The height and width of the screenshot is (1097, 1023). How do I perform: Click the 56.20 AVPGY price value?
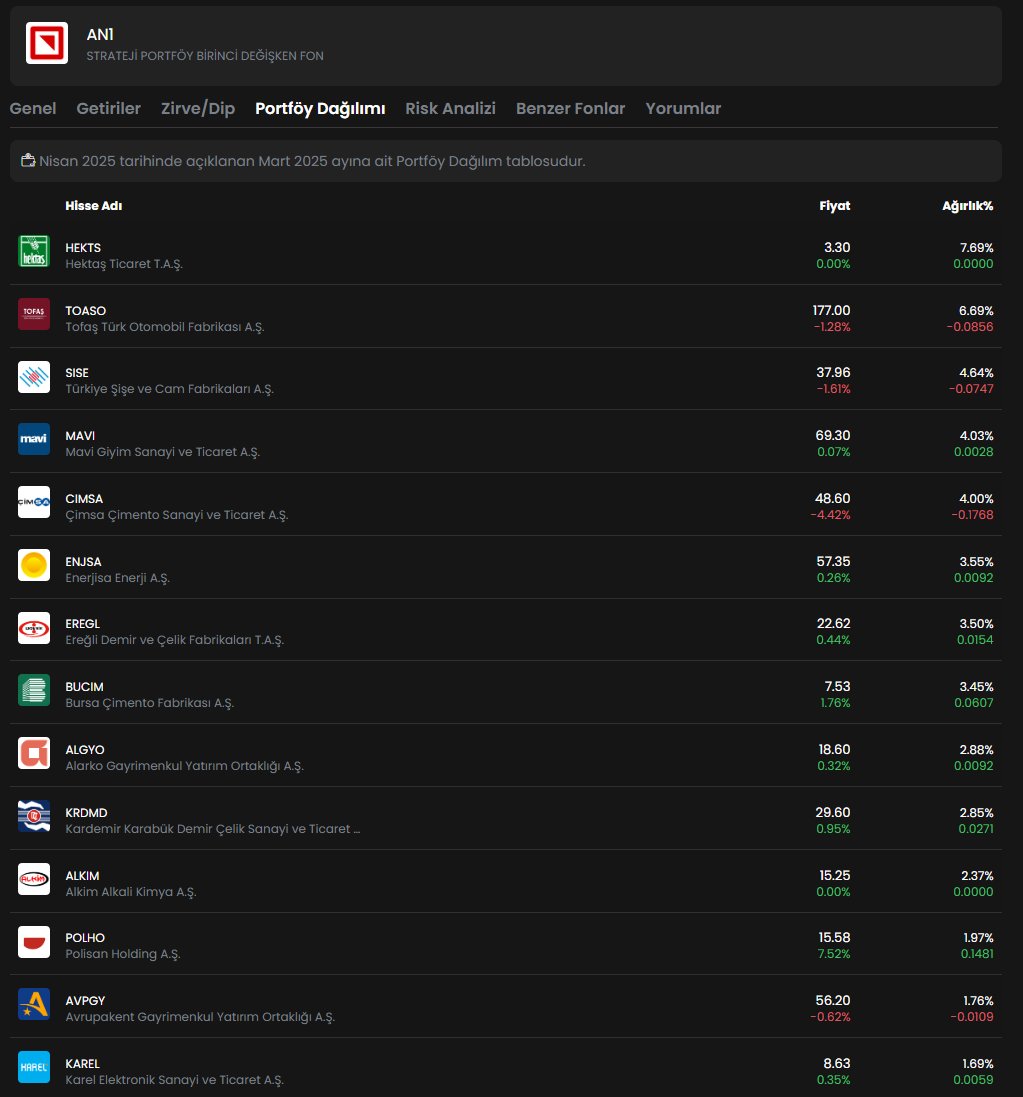pyautogui.click(x=833, y=1000)
